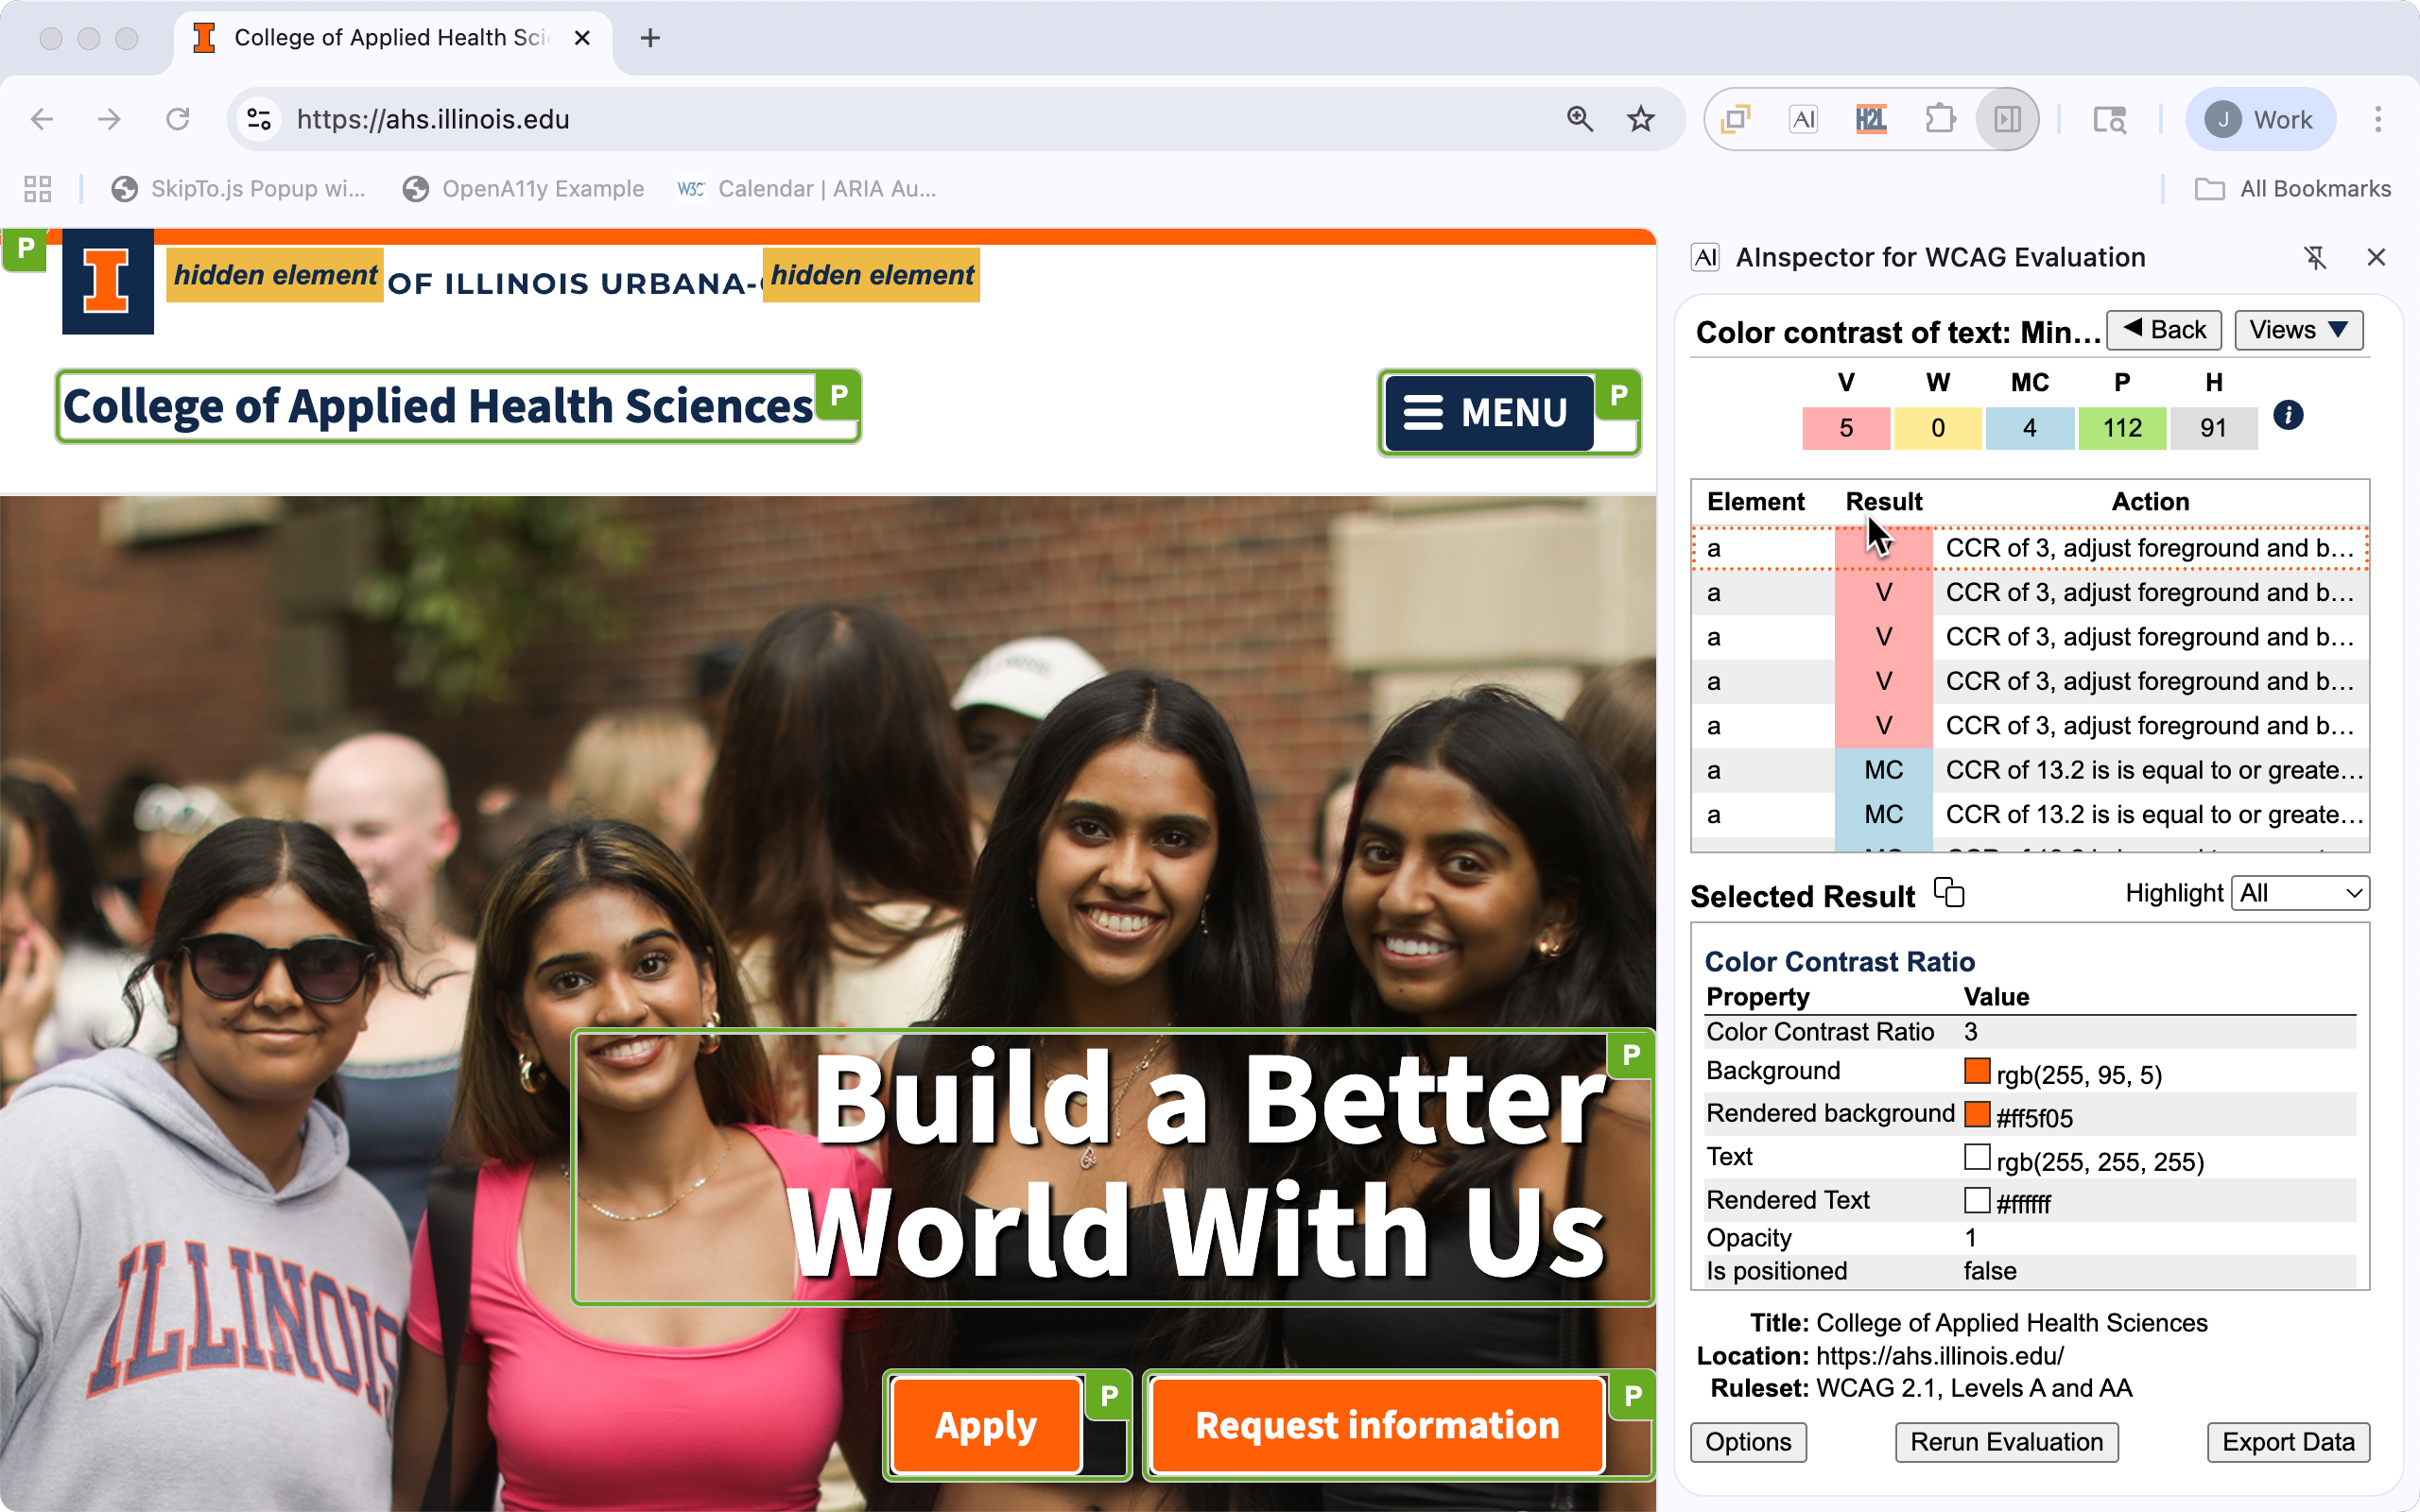This screenshot has width=2420, height=1512.
Task: Bookmark this page with the star icon
Action: point(1641,119)
